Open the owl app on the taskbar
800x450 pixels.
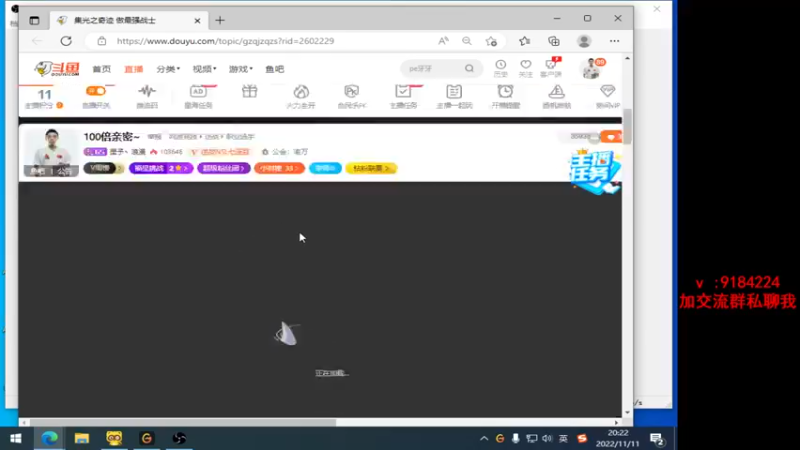[114, 438]
